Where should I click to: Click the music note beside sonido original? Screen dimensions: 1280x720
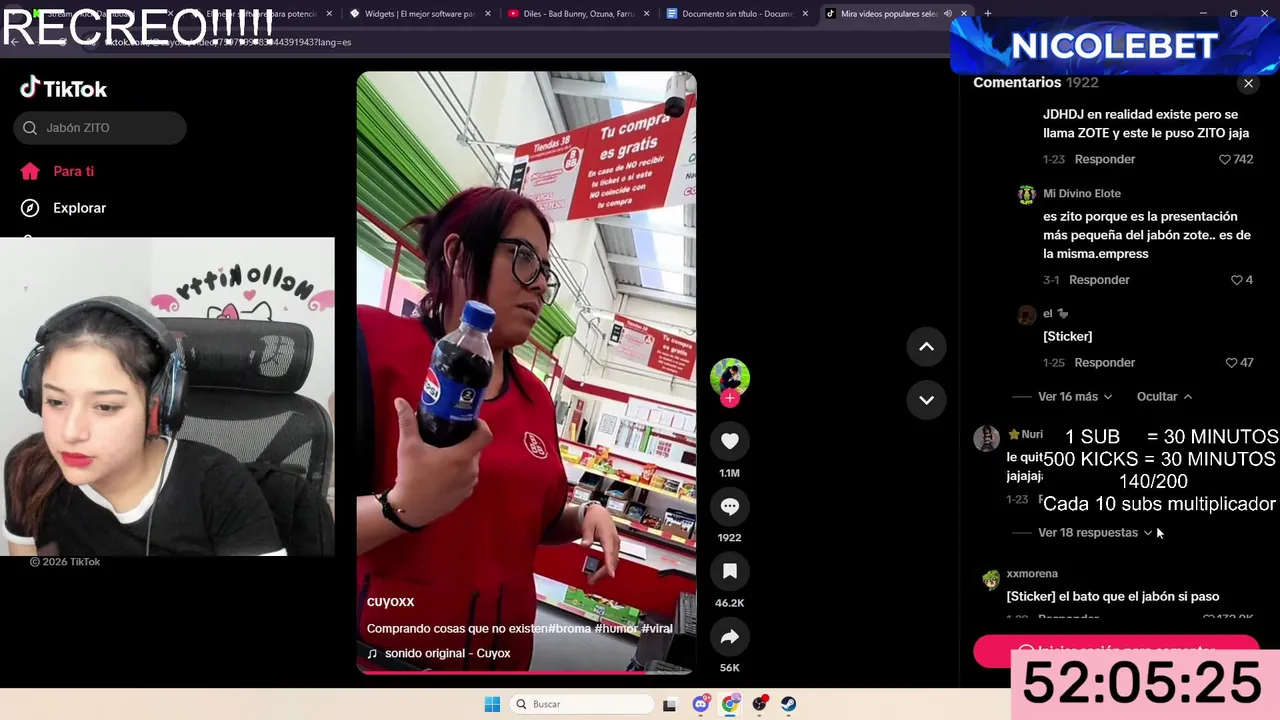click(x=373, y=653)
